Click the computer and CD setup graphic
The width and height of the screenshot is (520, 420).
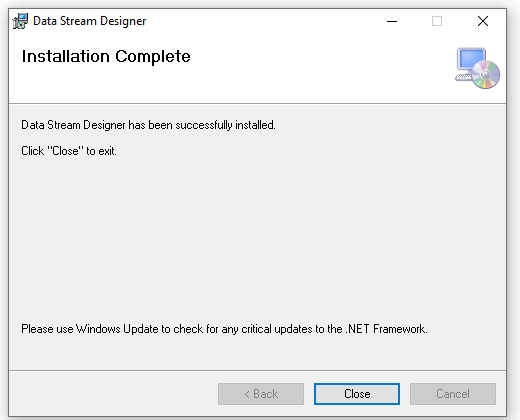pos(477,68)
